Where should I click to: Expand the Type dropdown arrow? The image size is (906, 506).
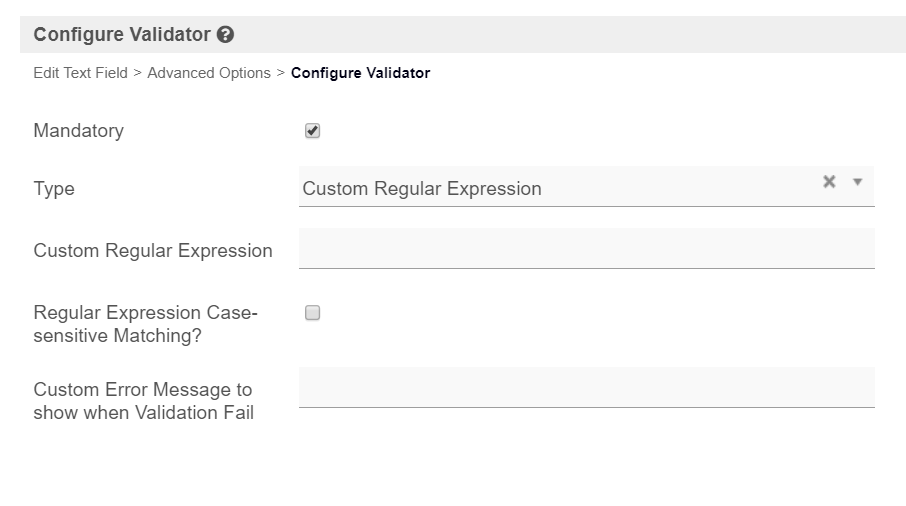click(857, 182)
